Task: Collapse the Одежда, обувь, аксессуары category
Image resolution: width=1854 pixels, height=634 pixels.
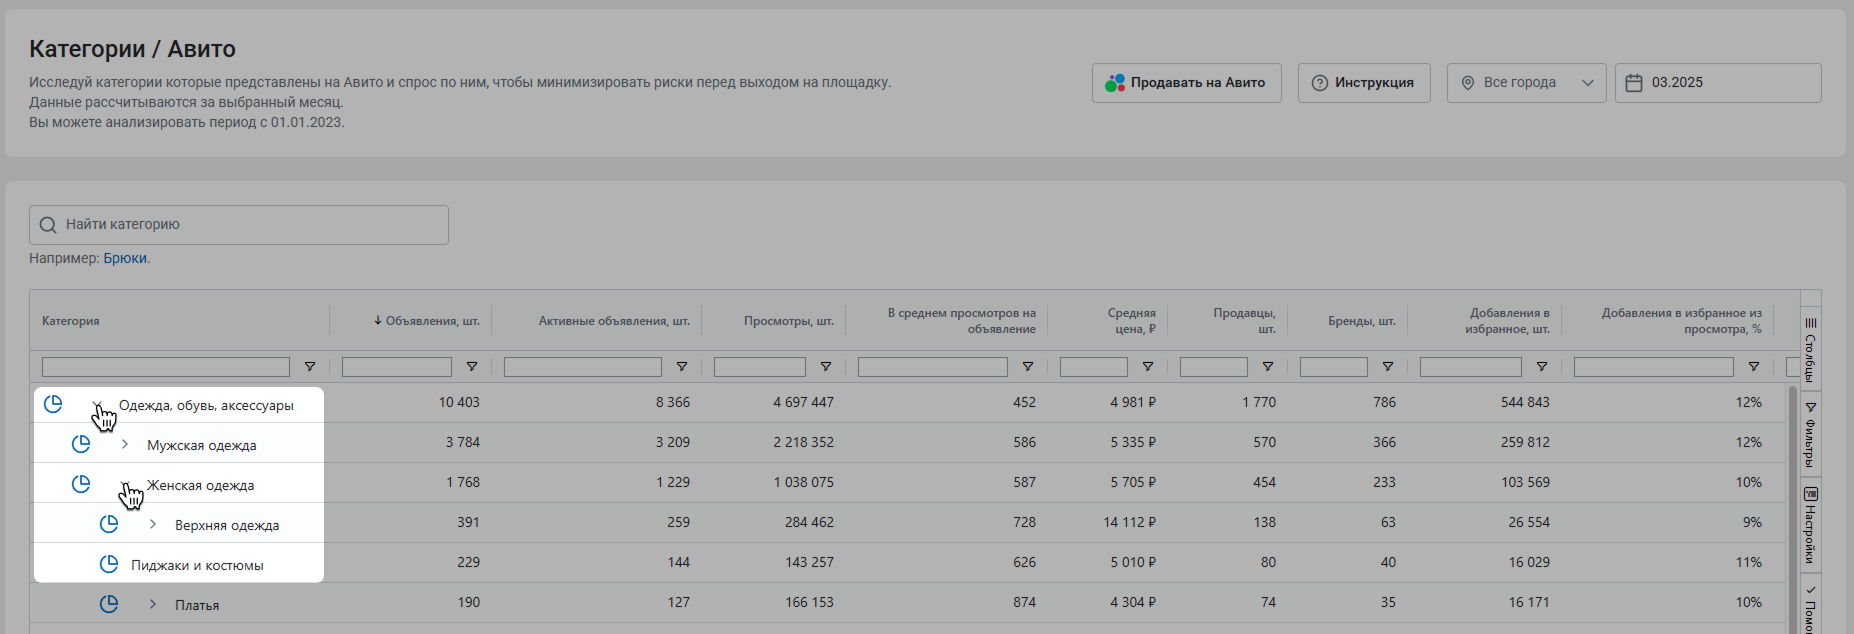Action: pyautogui.click(x=97, y=404)
